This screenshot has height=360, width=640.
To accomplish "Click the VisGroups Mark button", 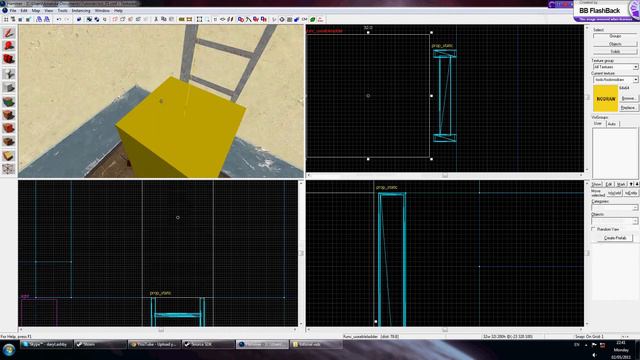I will pos(621,184).
